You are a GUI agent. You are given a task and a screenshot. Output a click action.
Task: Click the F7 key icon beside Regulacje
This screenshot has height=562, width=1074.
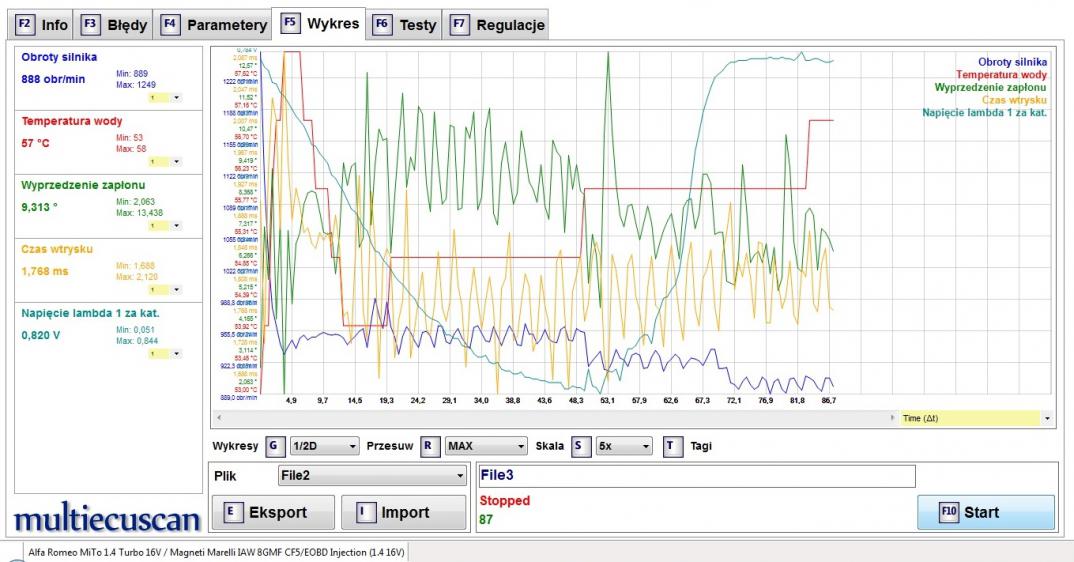pyautogui.click(x=459, y=25)
